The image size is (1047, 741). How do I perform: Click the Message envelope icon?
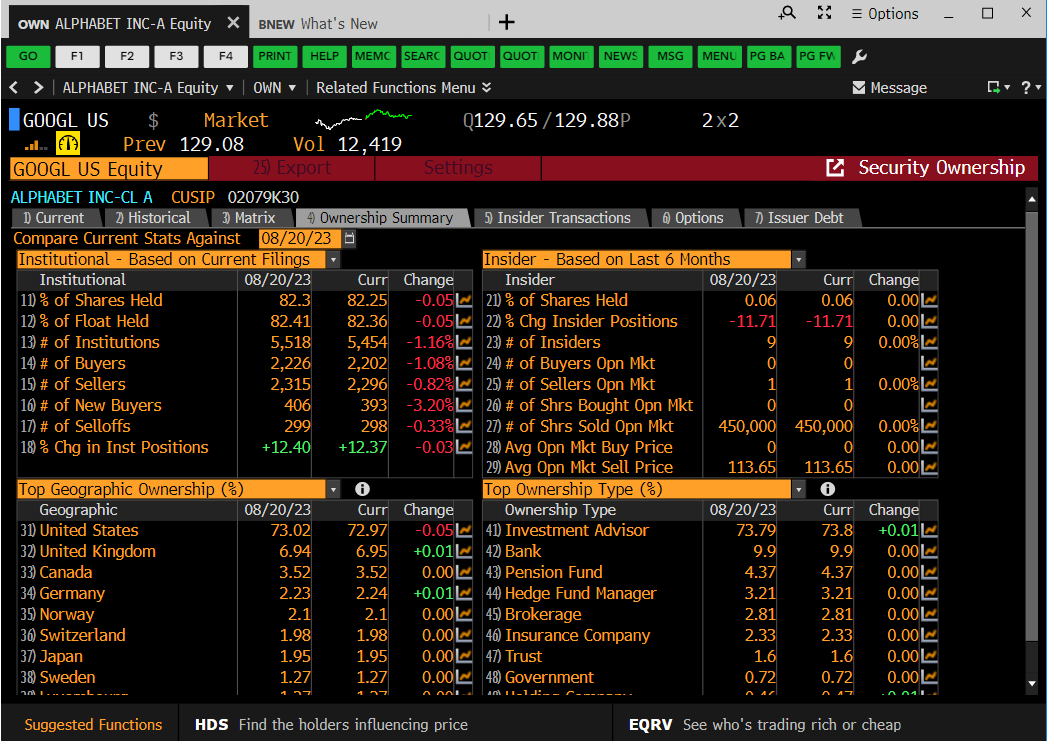click(x=858, y=88)
